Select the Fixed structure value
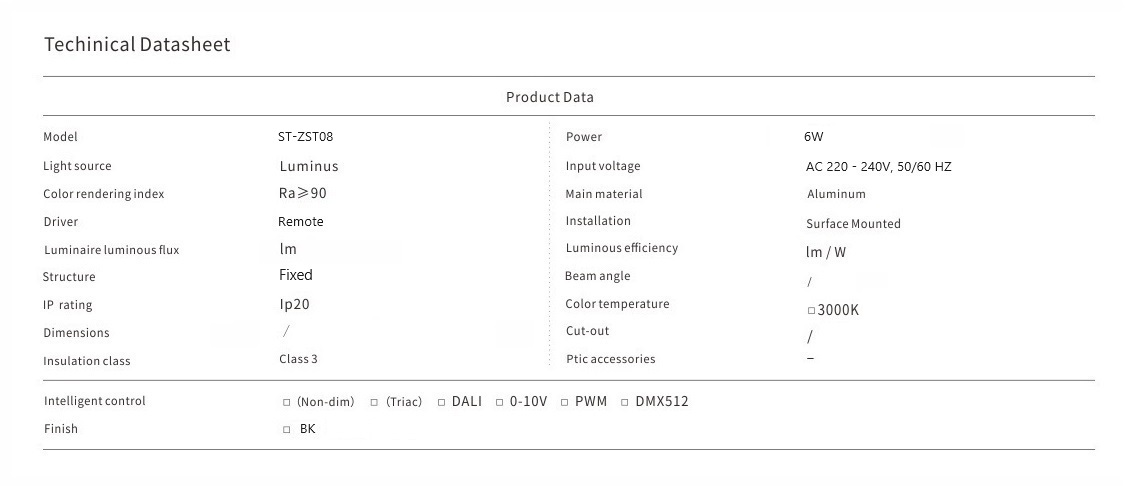 click(296, 275)
